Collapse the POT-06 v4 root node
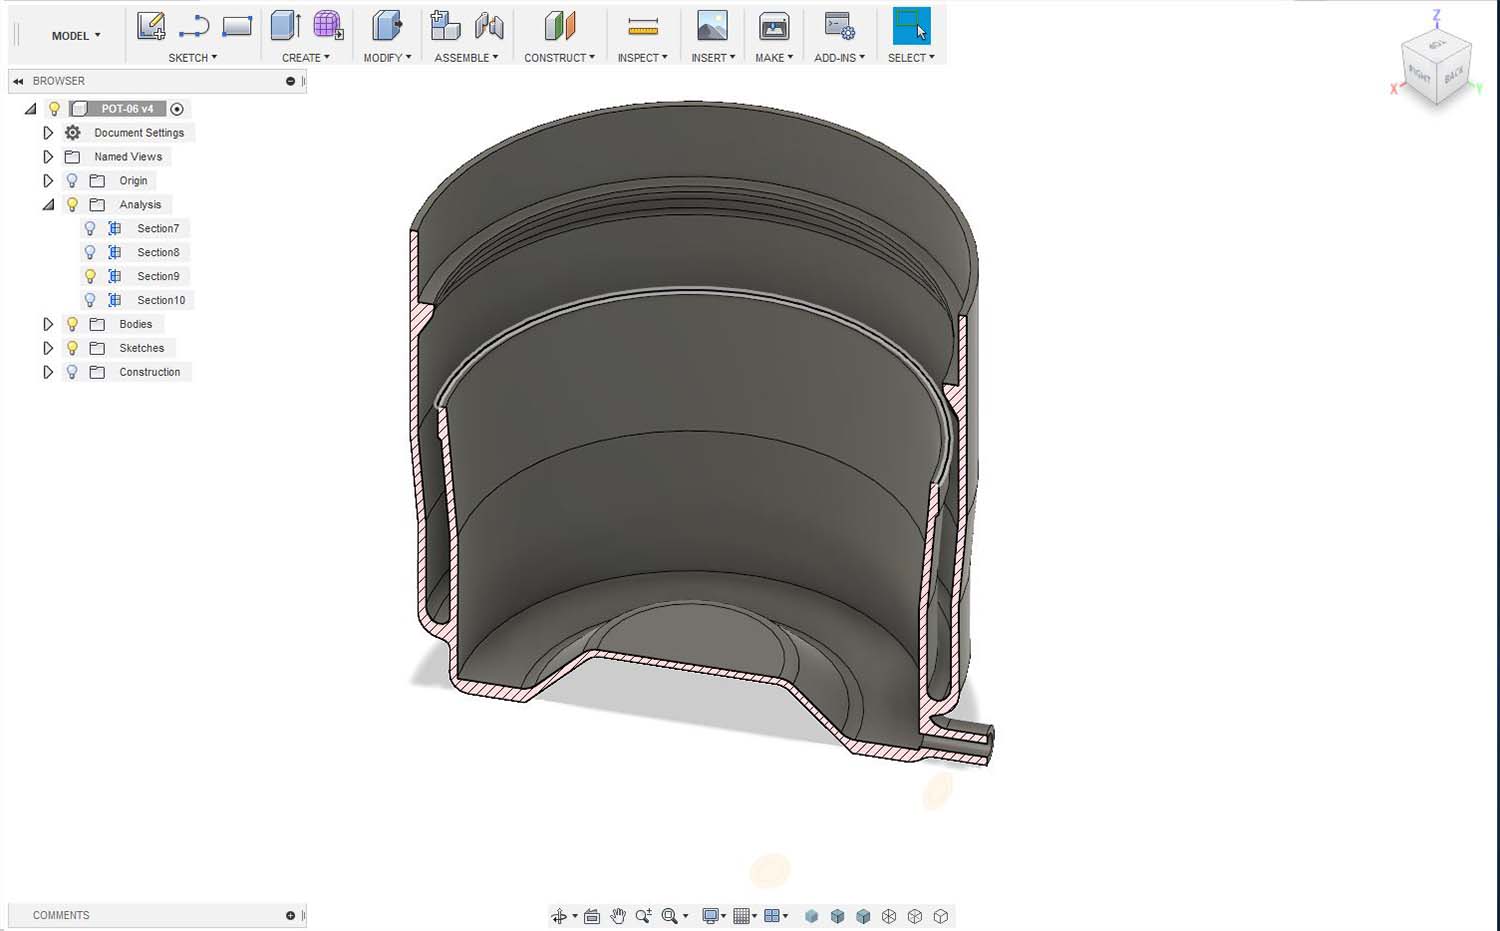The width and height of the screenshot is (1500, 931). [30, 109]
